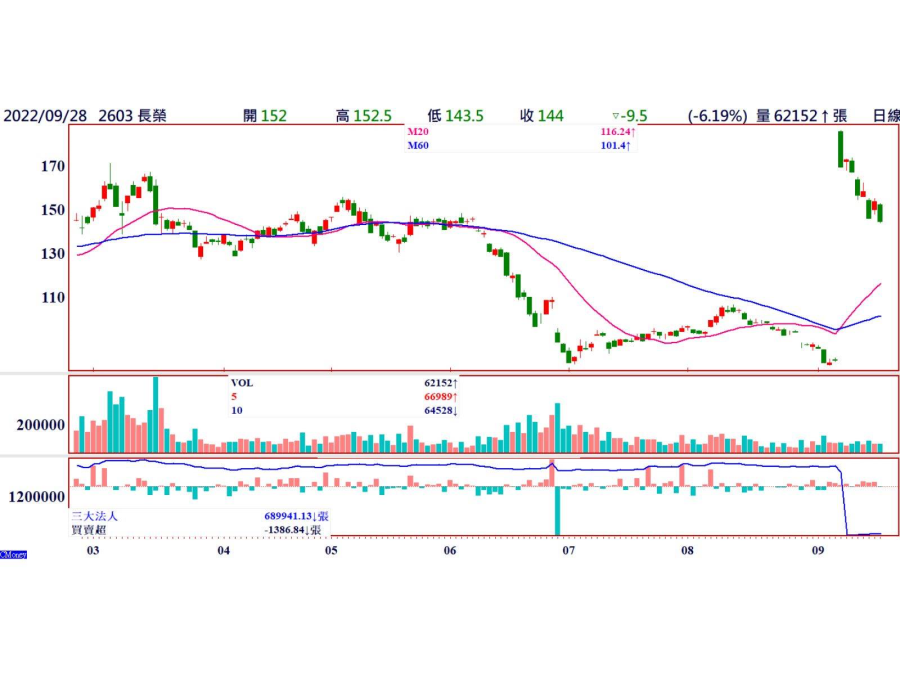900x675 pixels.
Task: Click the 03 month marker on timeline
Action: pyautogui.click(x=93, y=550)
